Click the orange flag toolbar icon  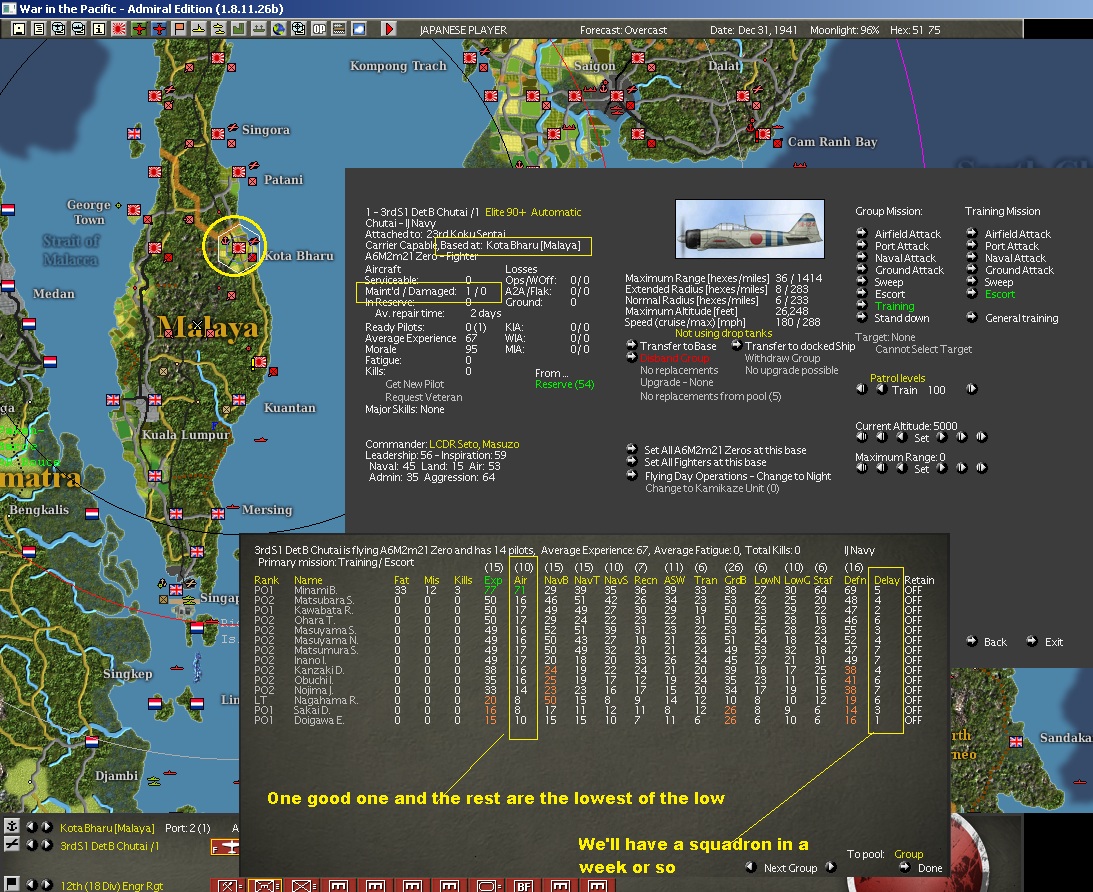179,29
